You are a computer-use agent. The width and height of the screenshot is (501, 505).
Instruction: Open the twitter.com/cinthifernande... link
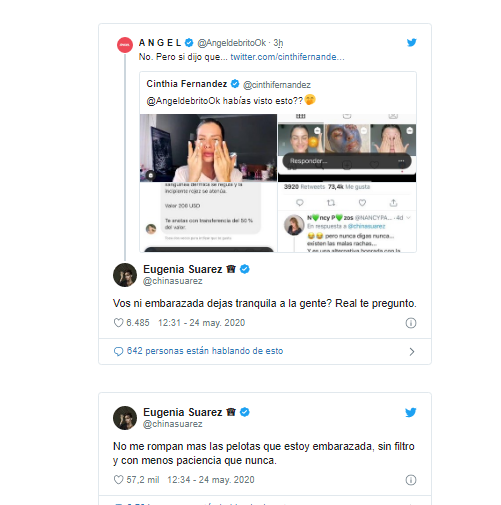click(287, 57)
